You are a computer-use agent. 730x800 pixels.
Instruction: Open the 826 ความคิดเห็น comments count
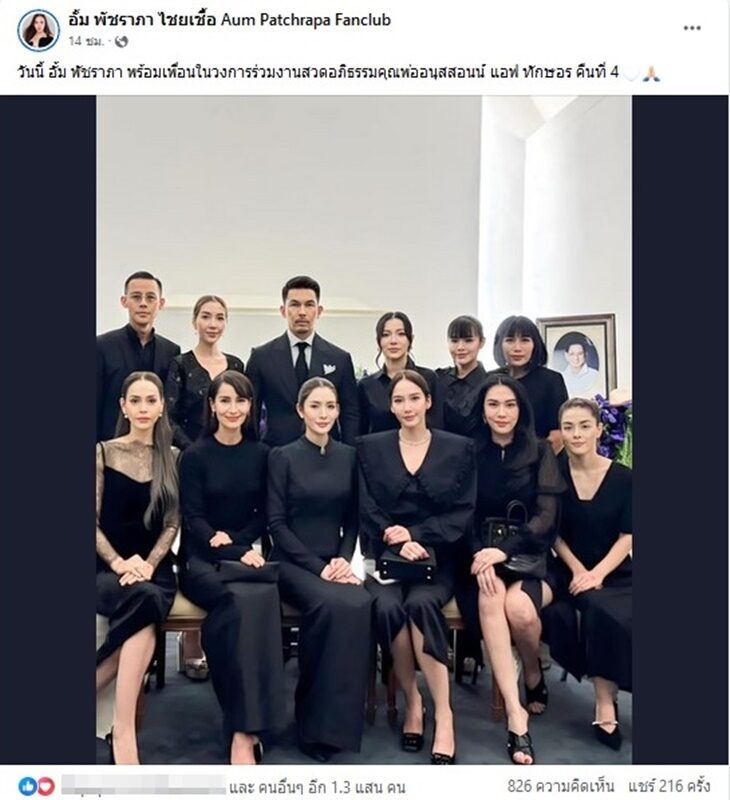(561, 786)
